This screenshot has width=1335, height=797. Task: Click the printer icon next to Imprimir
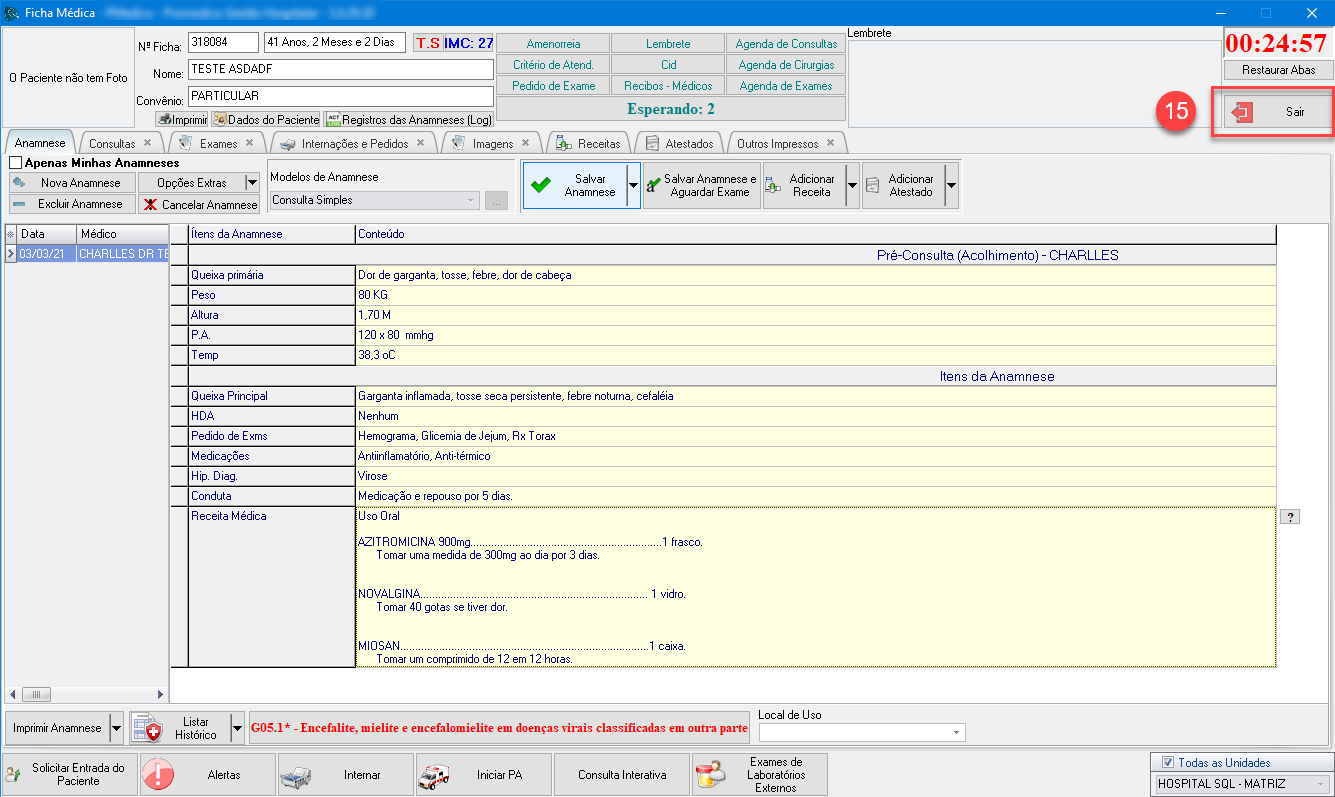point(165,119)
